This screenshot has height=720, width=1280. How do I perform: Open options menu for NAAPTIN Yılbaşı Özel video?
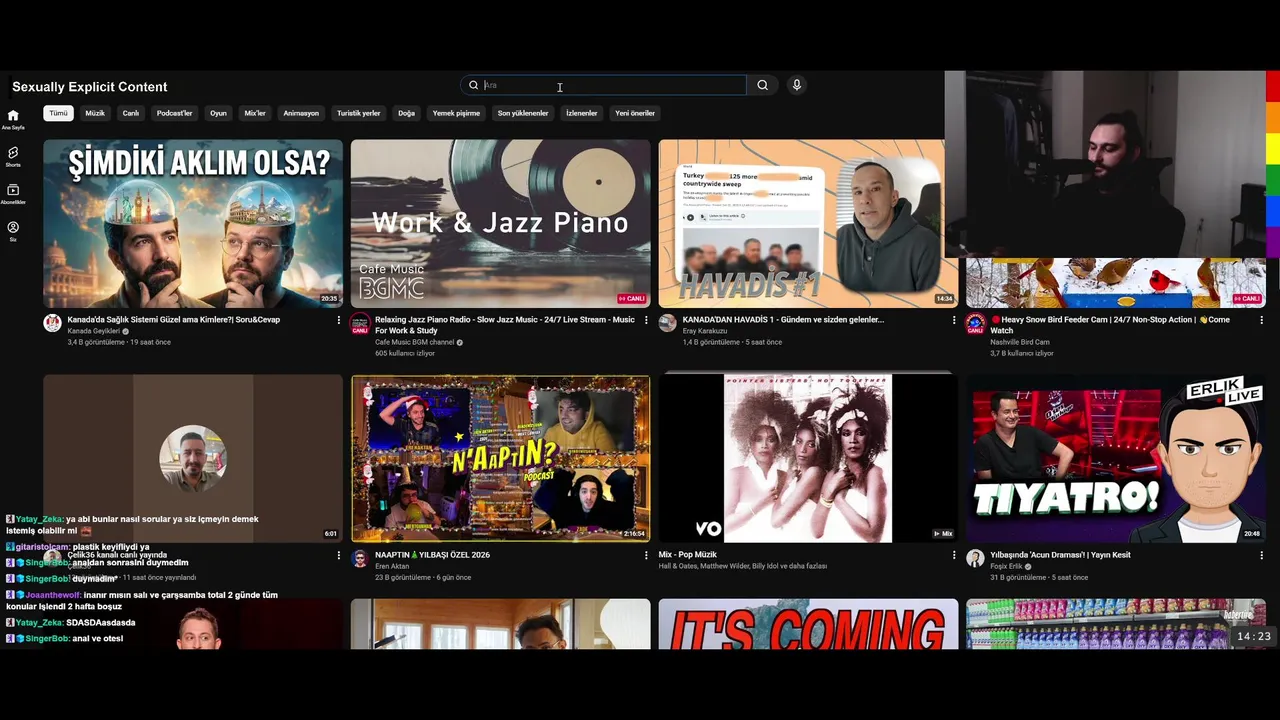point(646,555)
